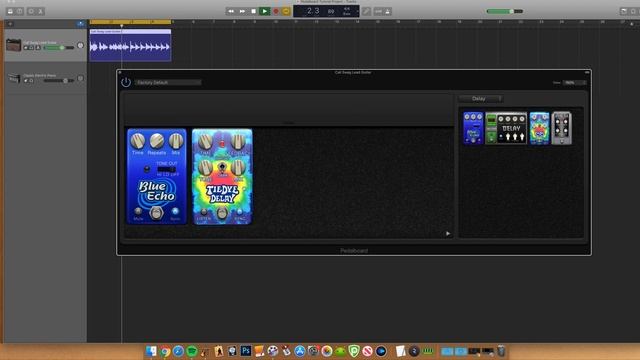640x360 pixels.
Task: Click the Tie Dye Delay Tone knob
Action: click(x=205, y=167)
